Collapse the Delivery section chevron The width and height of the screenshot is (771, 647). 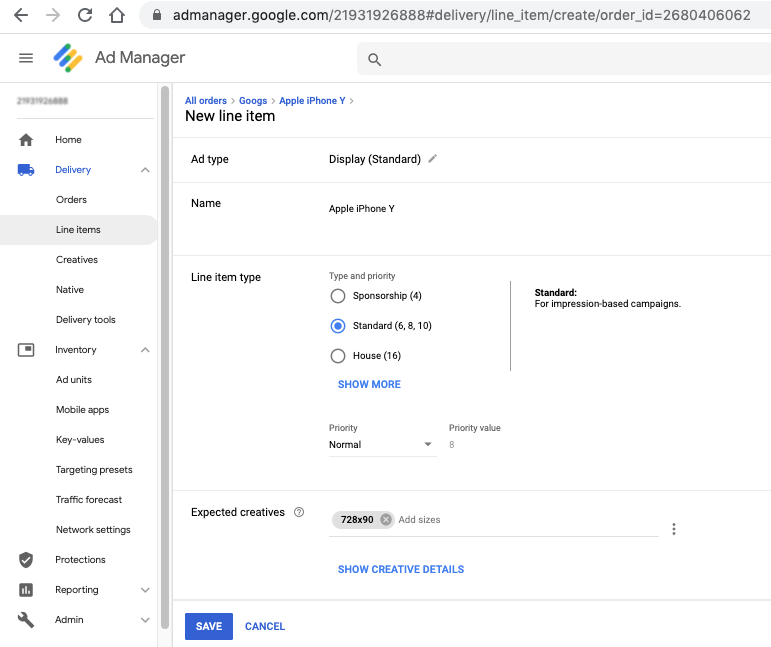tap(145, 170)
